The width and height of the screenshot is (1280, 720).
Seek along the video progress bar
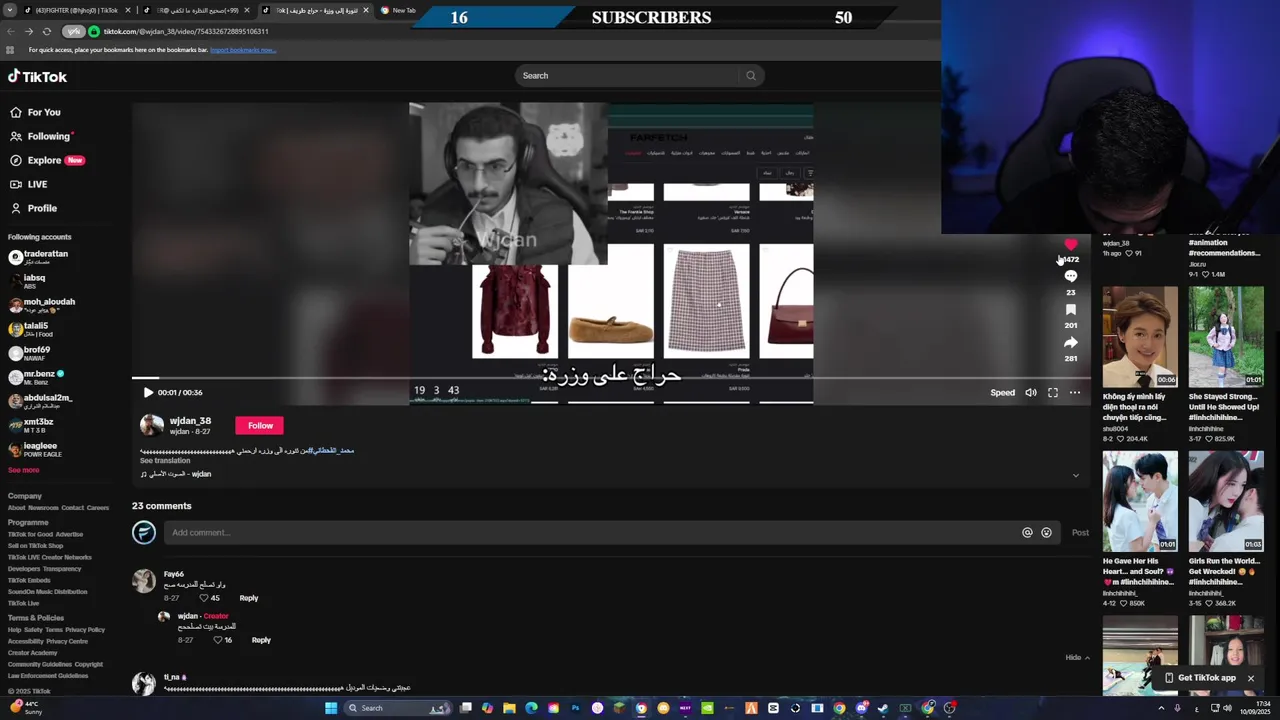(x=611, y=379)
